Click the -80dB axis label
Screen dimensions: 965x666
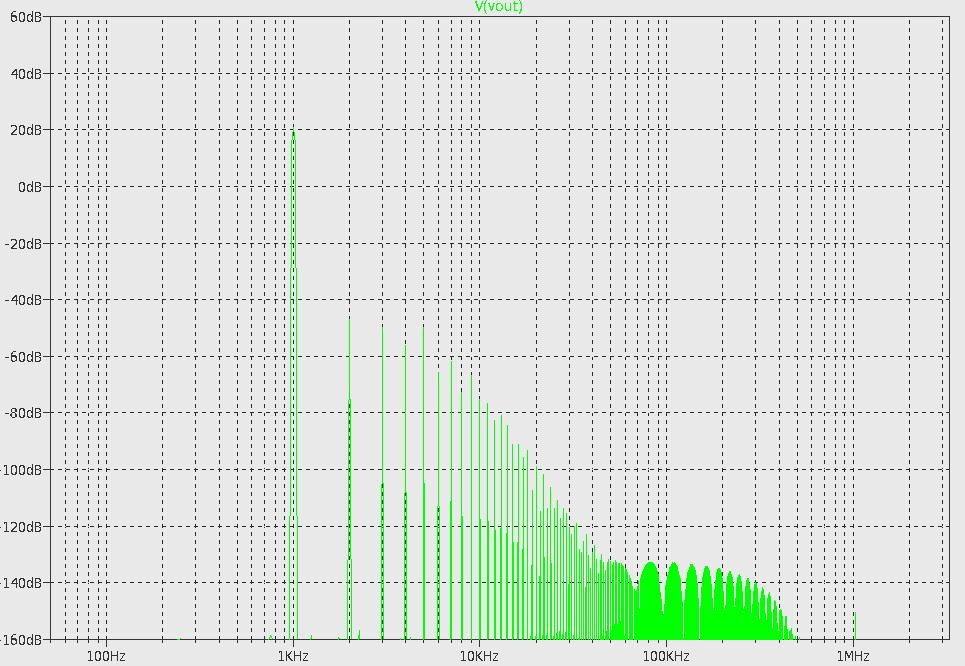tap(23, 413)
